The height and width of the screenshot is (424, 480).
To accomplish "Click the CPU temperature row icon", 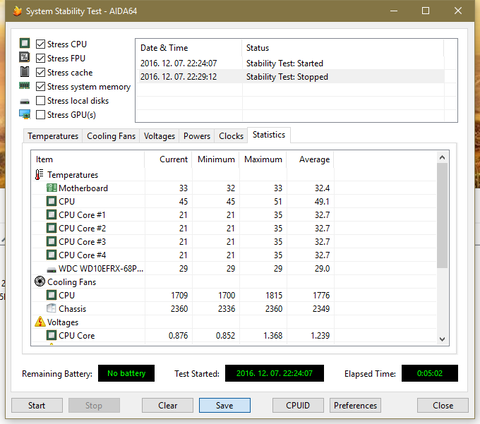I will 51,201.
